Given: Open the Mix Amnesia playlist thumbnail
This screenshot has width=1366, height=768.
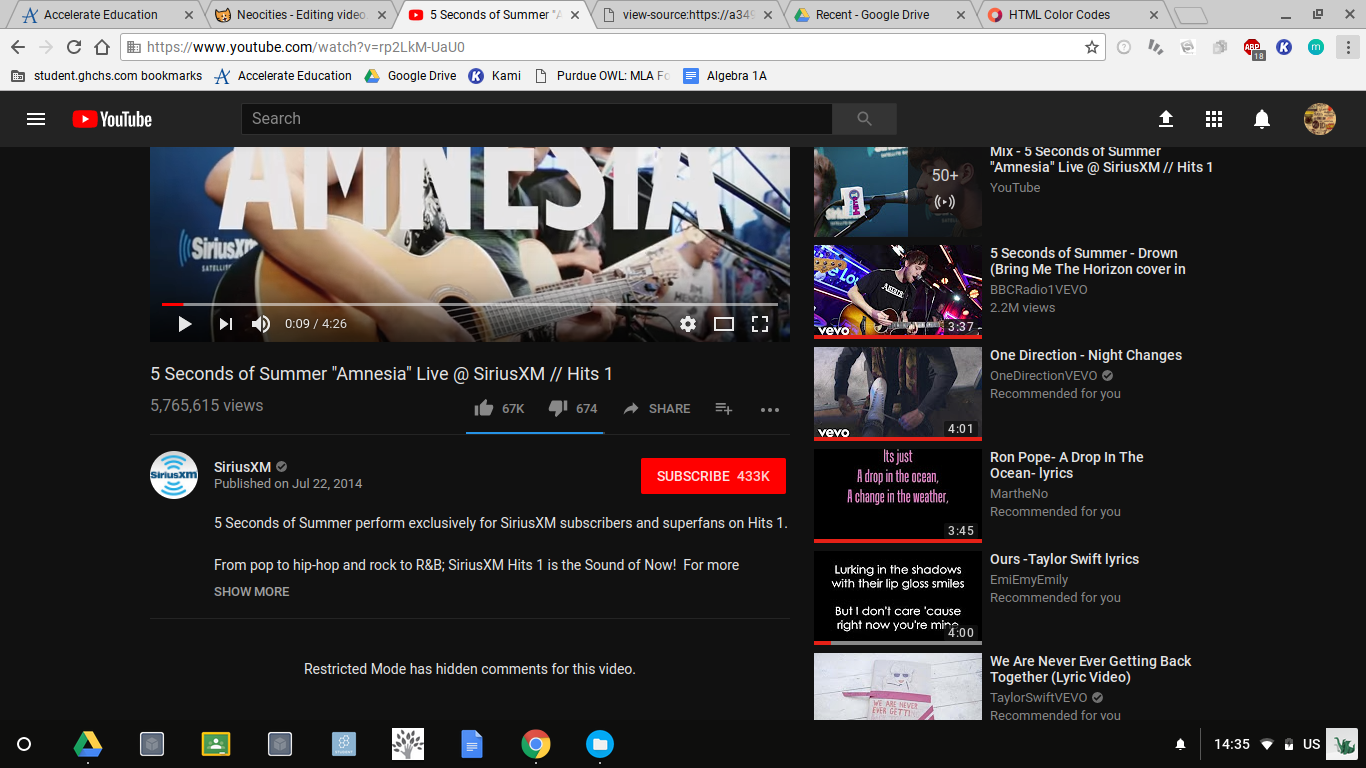Looking at the screenshot, I should [898, 191].
